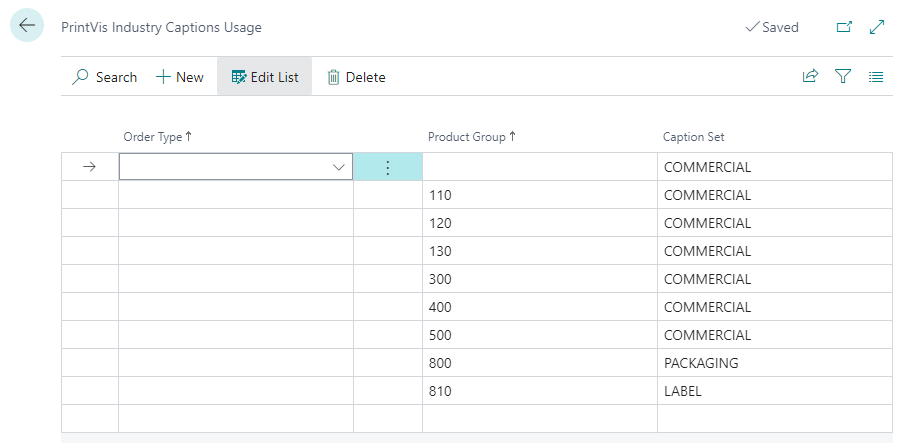Viewport: 913px width, 443px height.
Task: Click COMMERCIAL in the 500 row
Action: [x=775, y=335]
